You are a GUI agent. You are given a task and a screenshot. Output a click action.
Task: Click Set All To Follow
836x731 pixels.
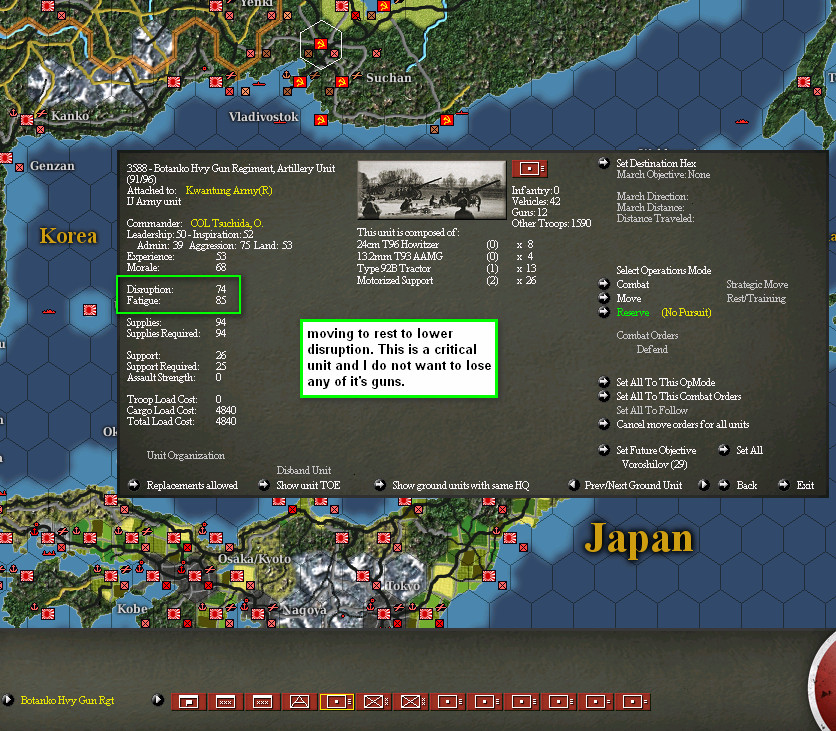(x=652, y=410)
